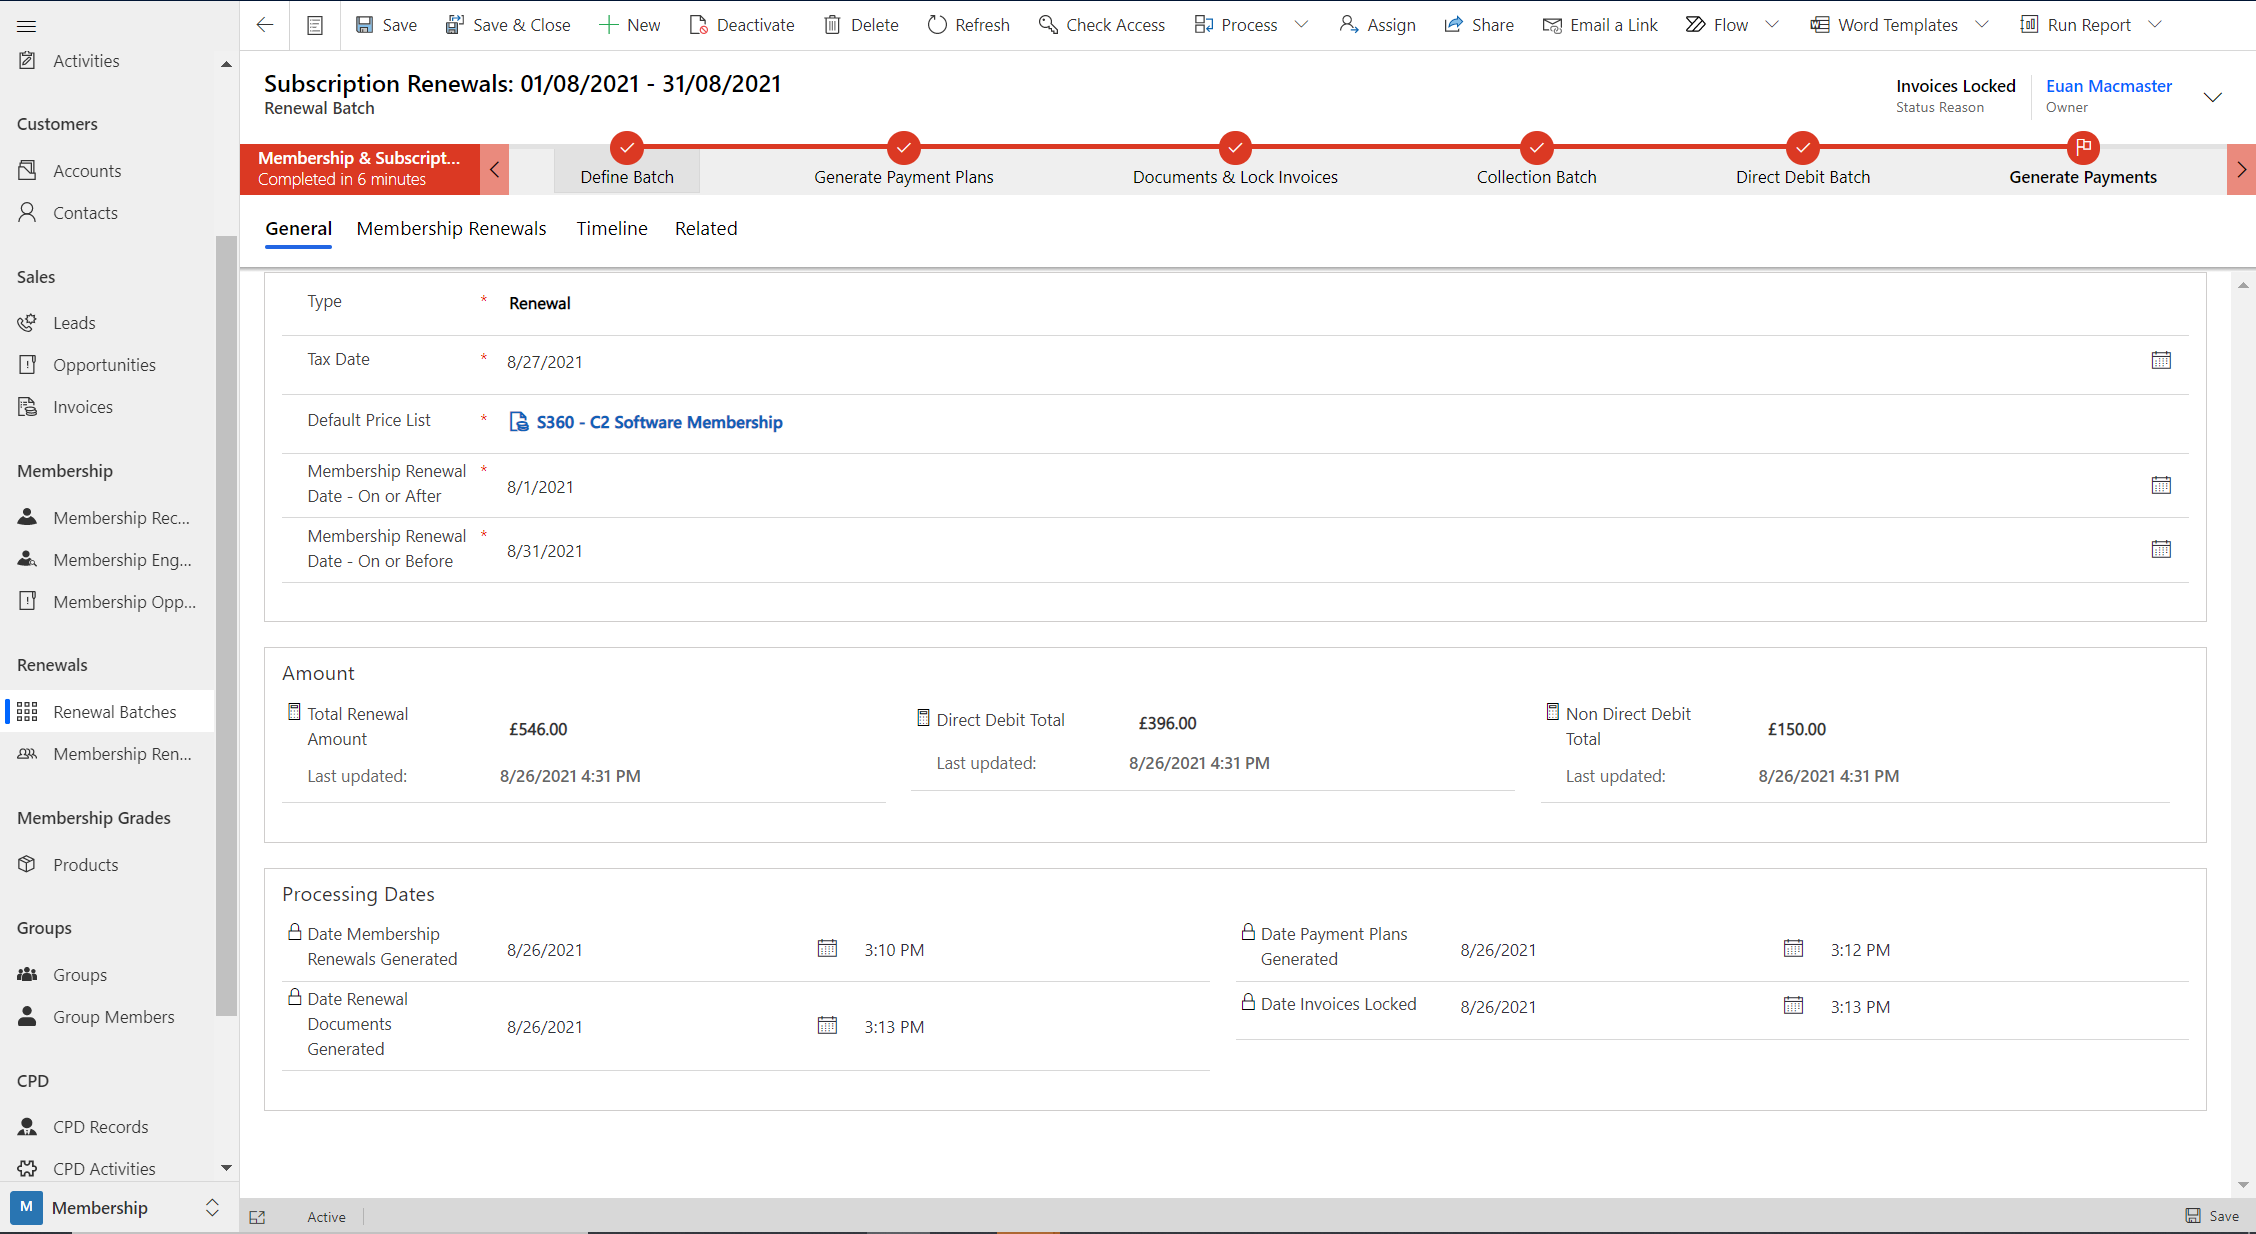Click the Save button in command bar
This screenshot has width=2256, height=1234.
(x=386, y=25)
